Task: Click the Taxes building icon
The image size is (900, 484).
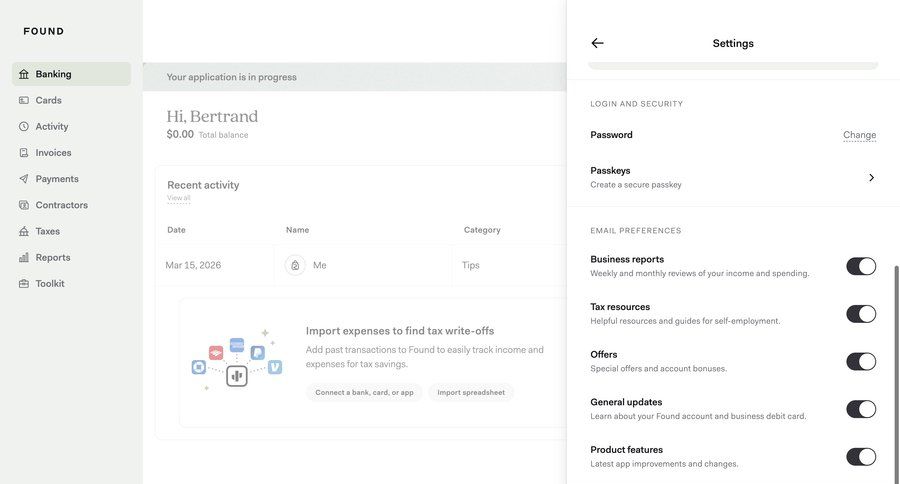Action: point(24,231)
